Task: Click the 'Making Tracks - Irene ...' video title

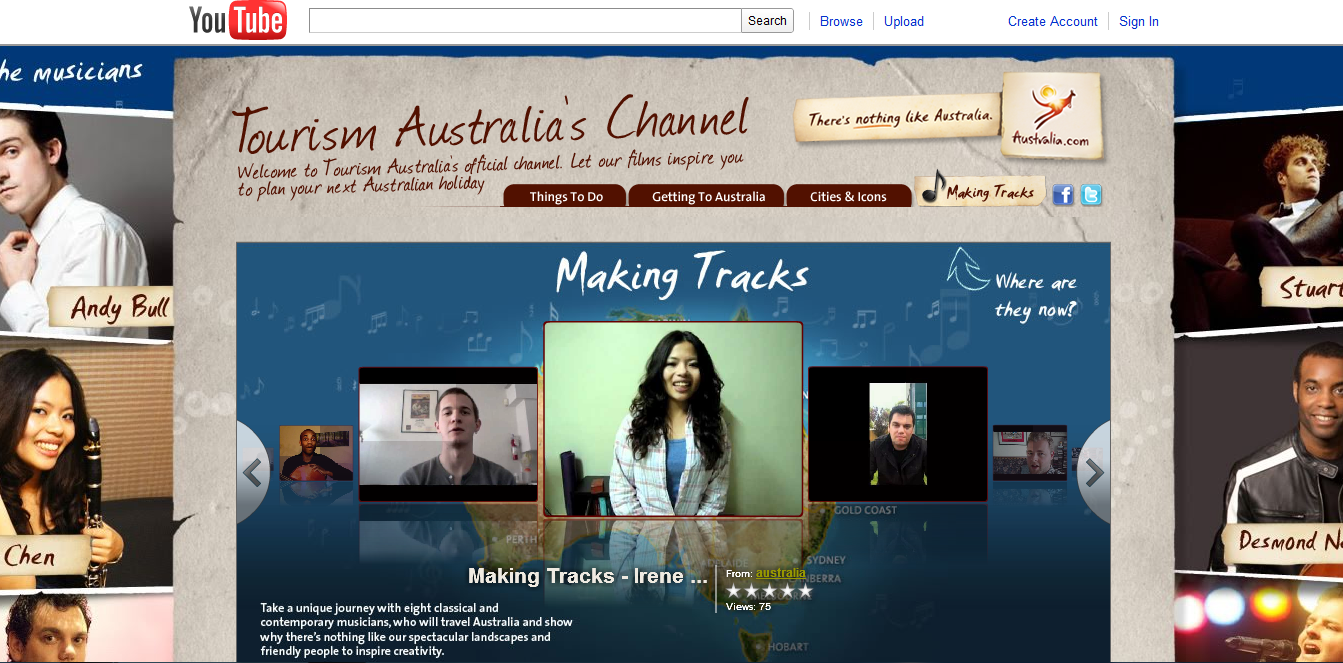Action: point(589,576)
